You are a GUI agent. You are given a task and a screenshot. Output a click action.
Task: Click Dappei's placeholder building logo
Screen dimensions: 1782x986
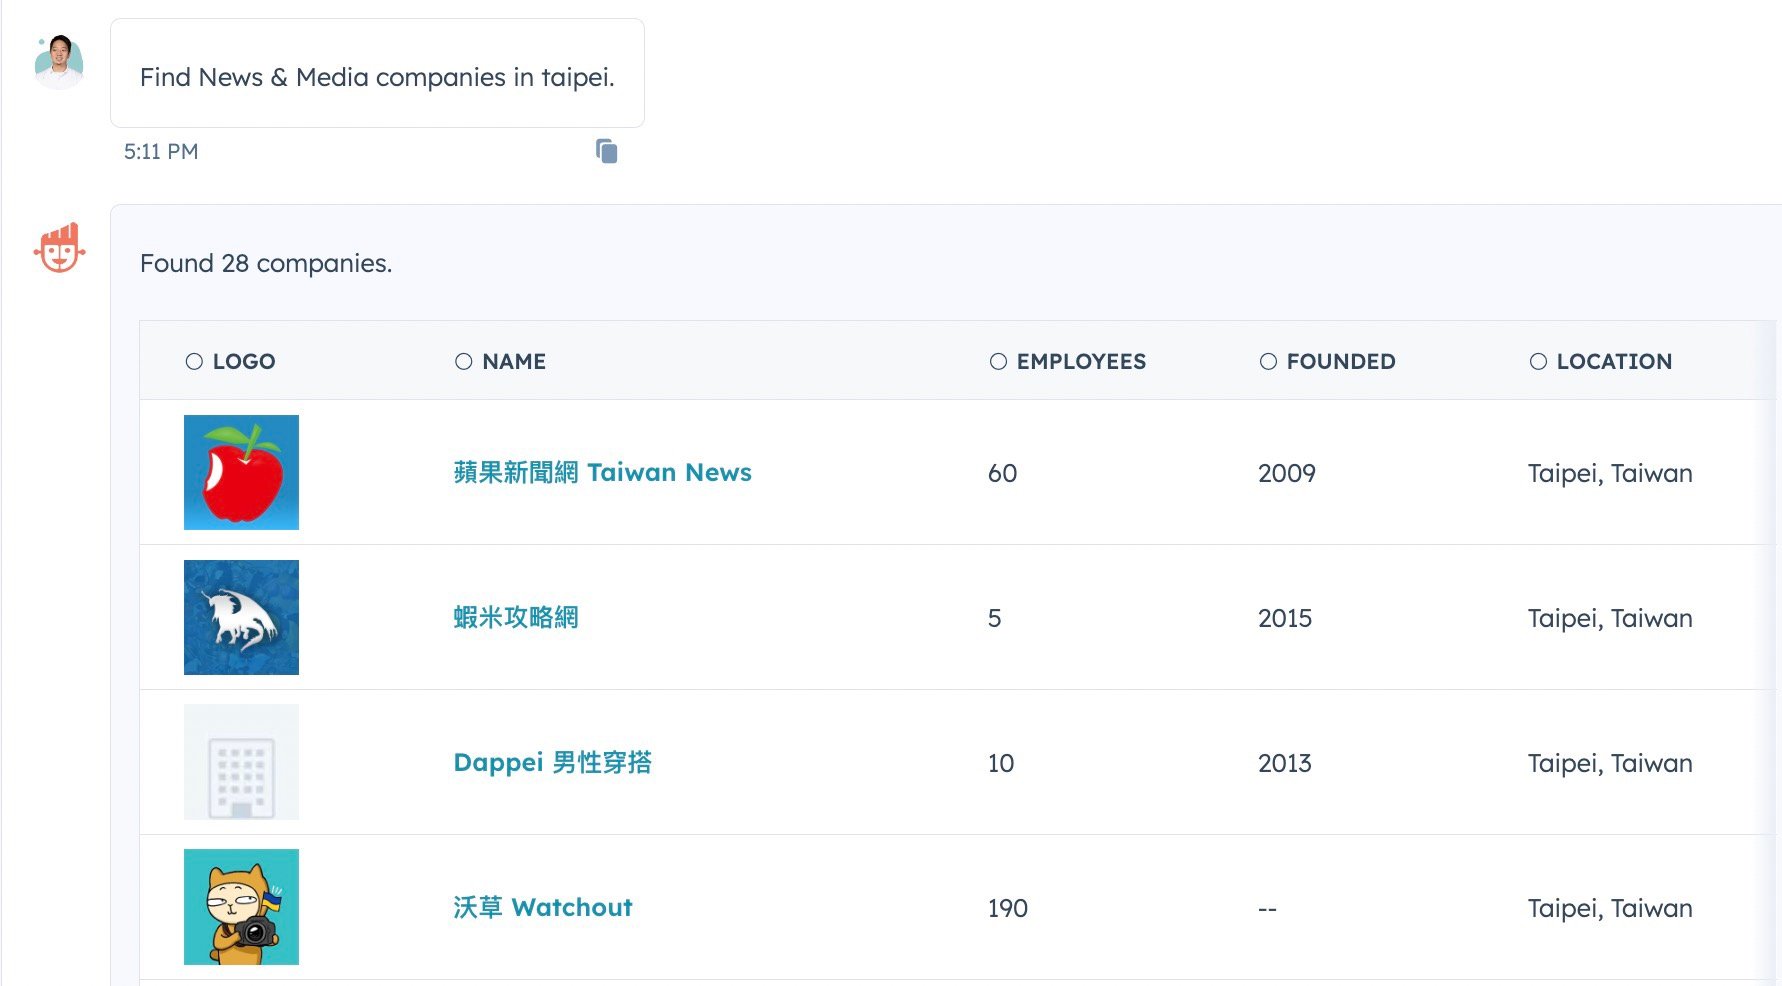point(240,762)
